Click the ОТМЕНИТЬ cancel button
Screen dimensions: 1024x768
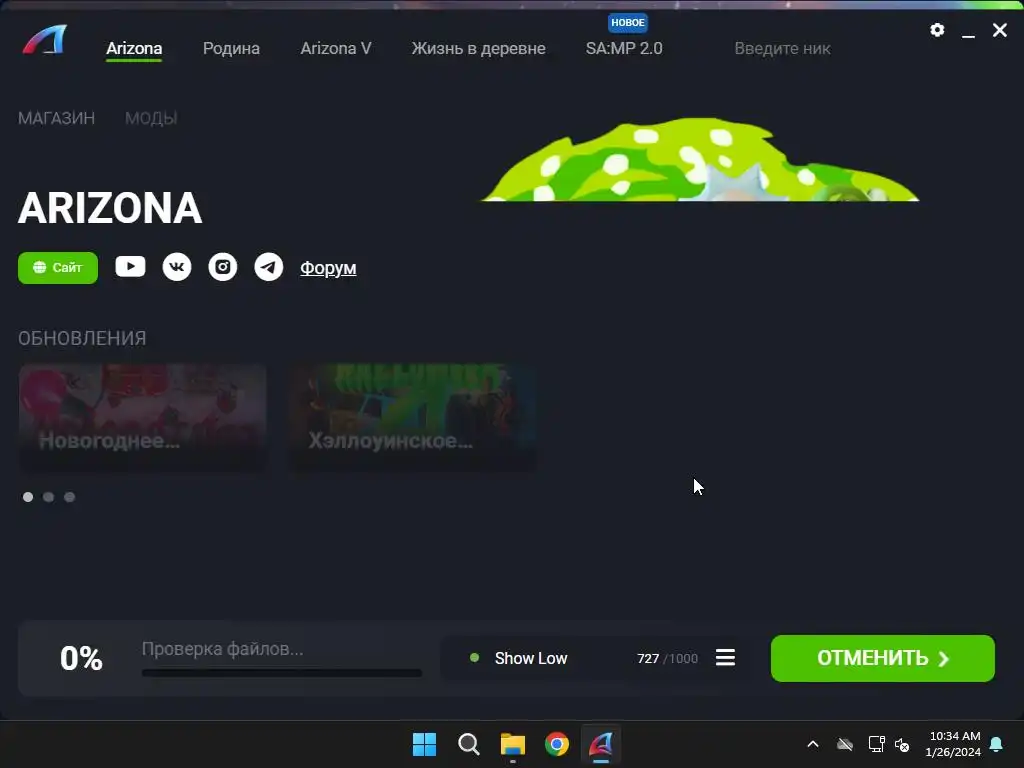point(882,658)
